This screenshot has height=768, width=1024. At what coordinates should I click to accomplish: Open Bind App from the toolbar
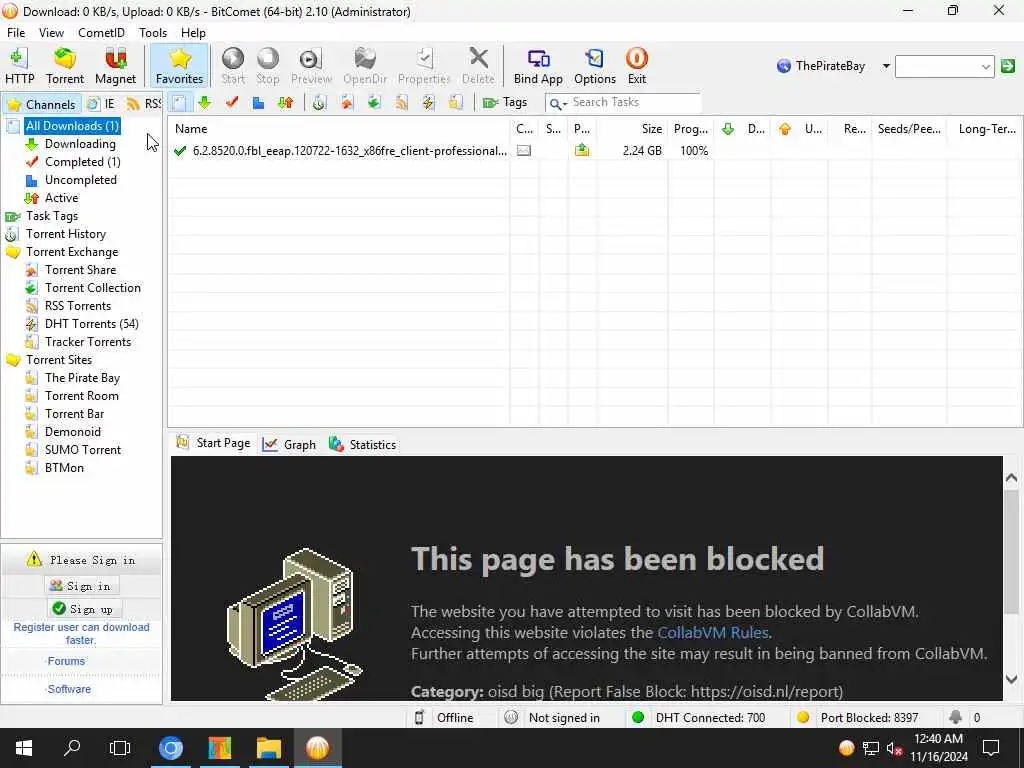pyautogui.click(x=538, y=66)
